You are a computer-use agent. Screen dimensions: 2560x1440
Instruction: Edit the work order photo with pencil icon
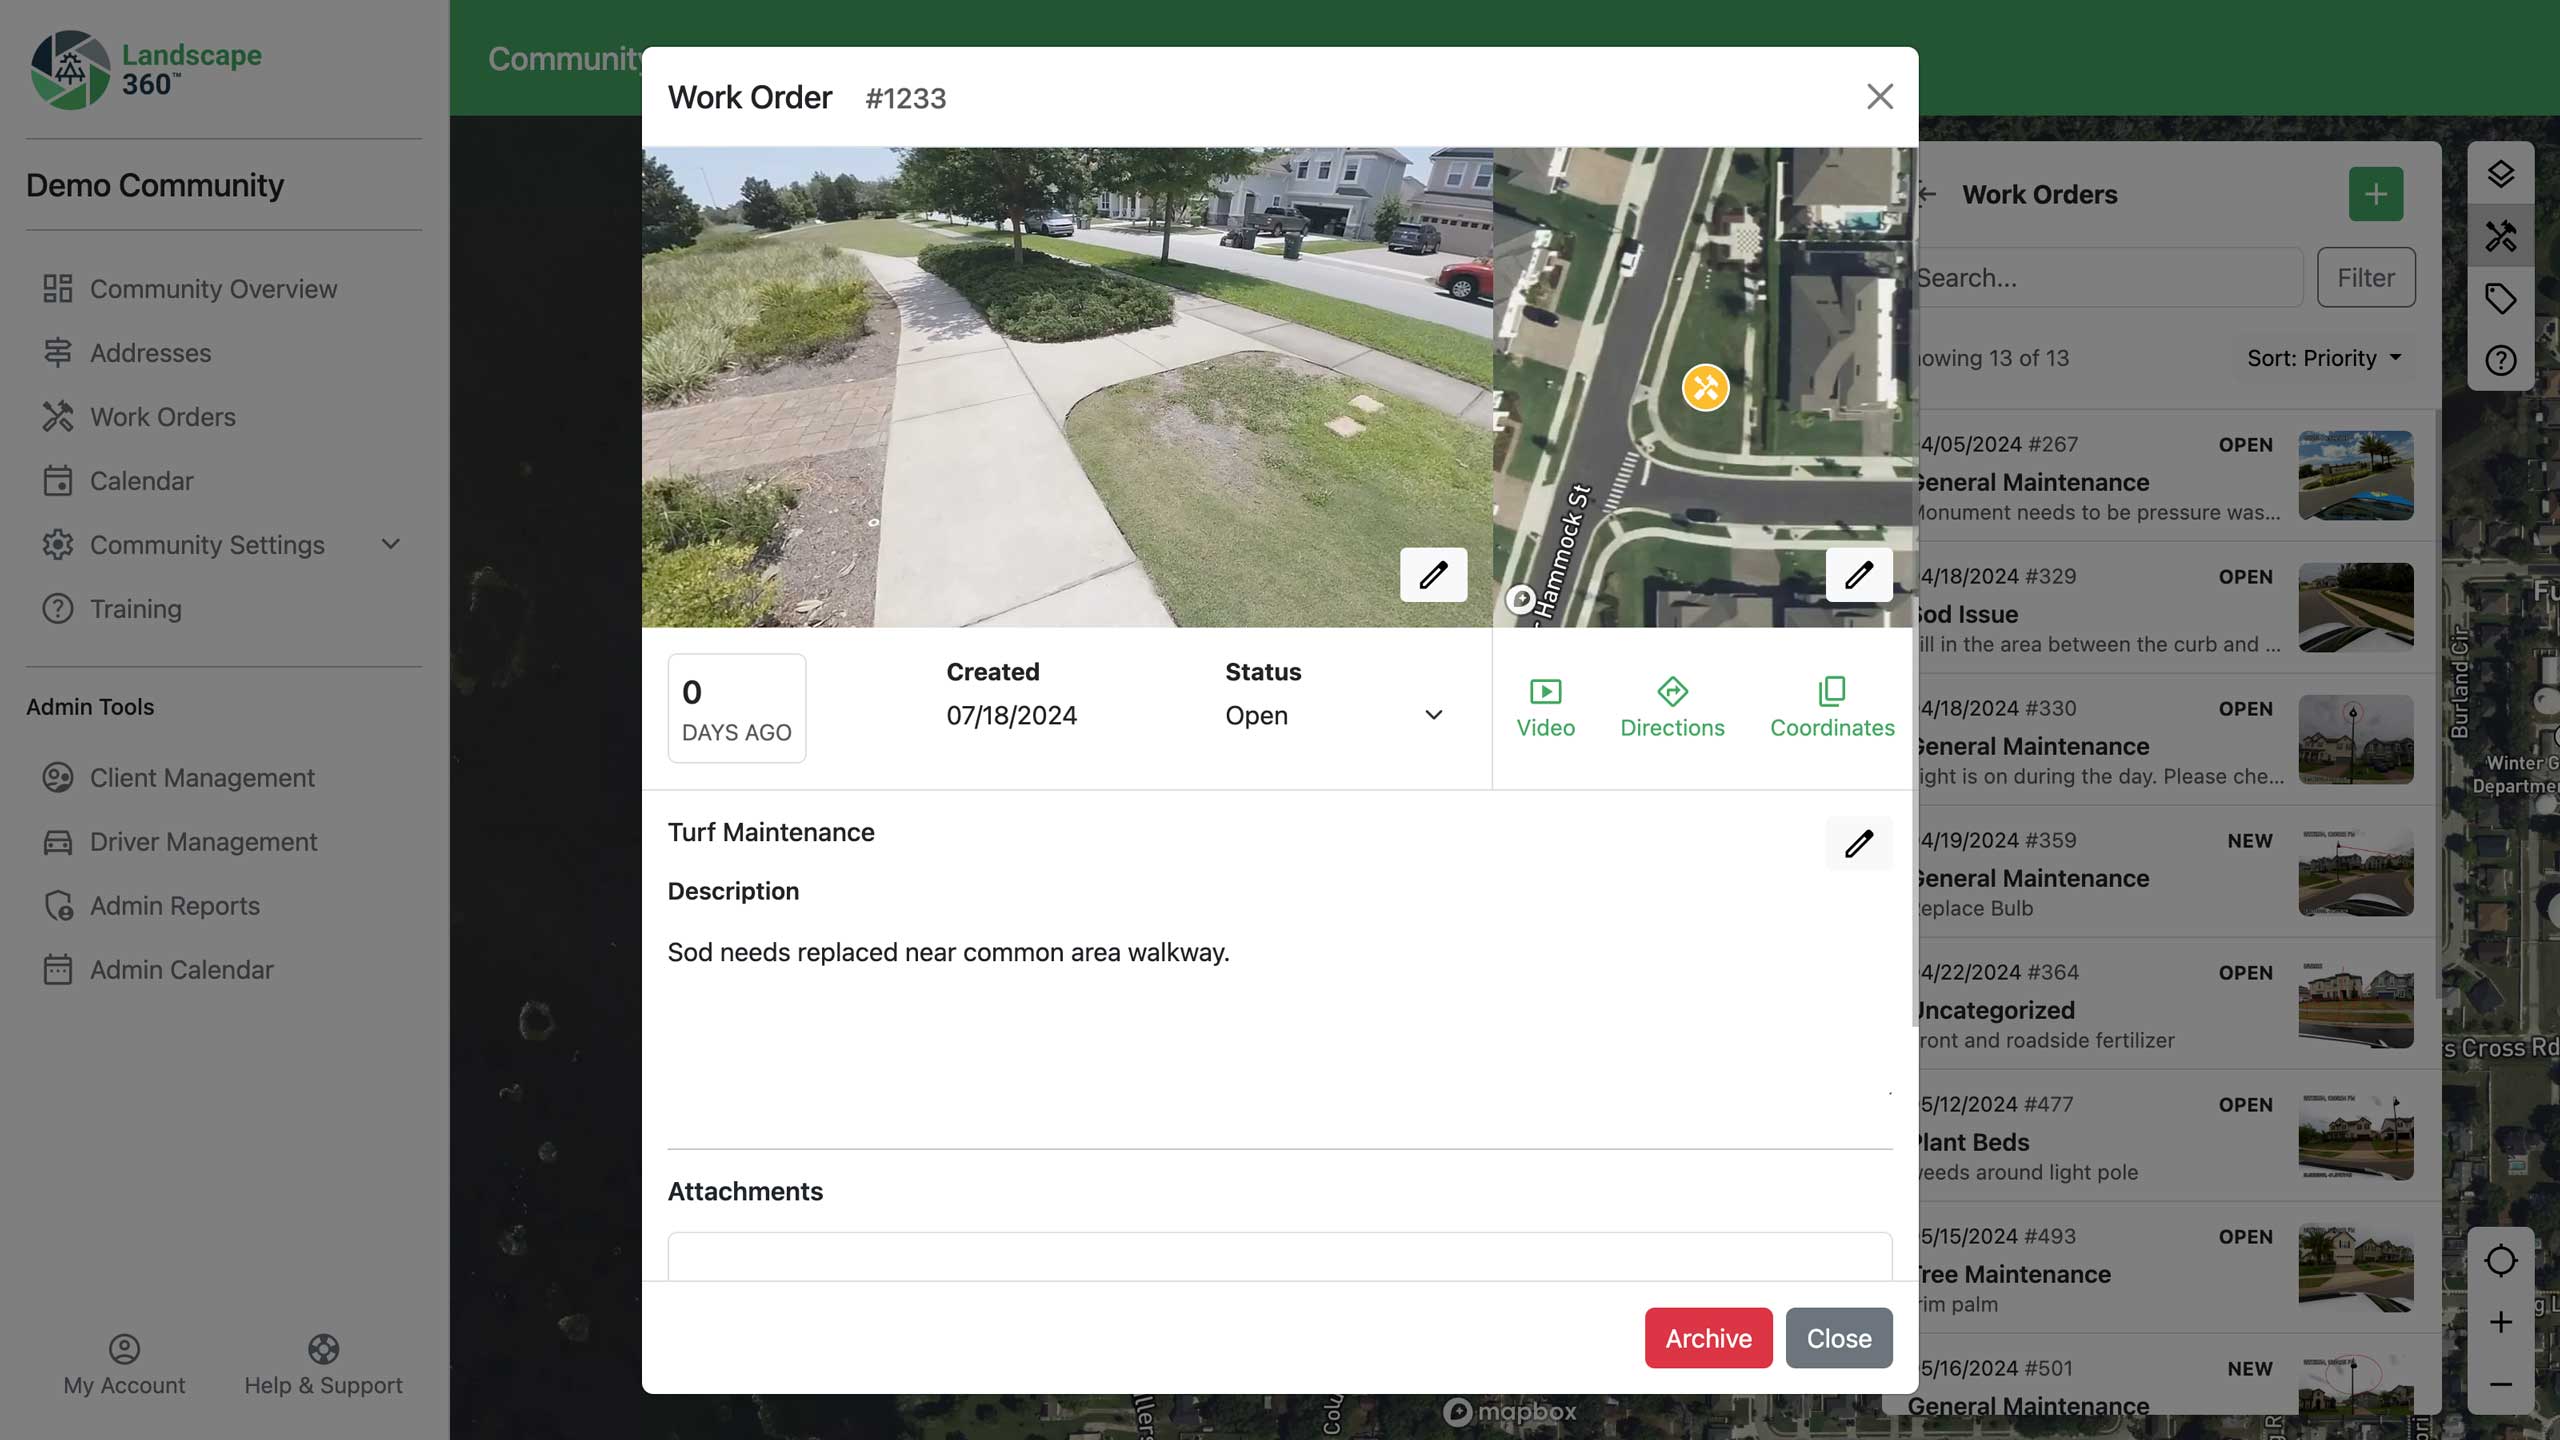[1433, 574]
